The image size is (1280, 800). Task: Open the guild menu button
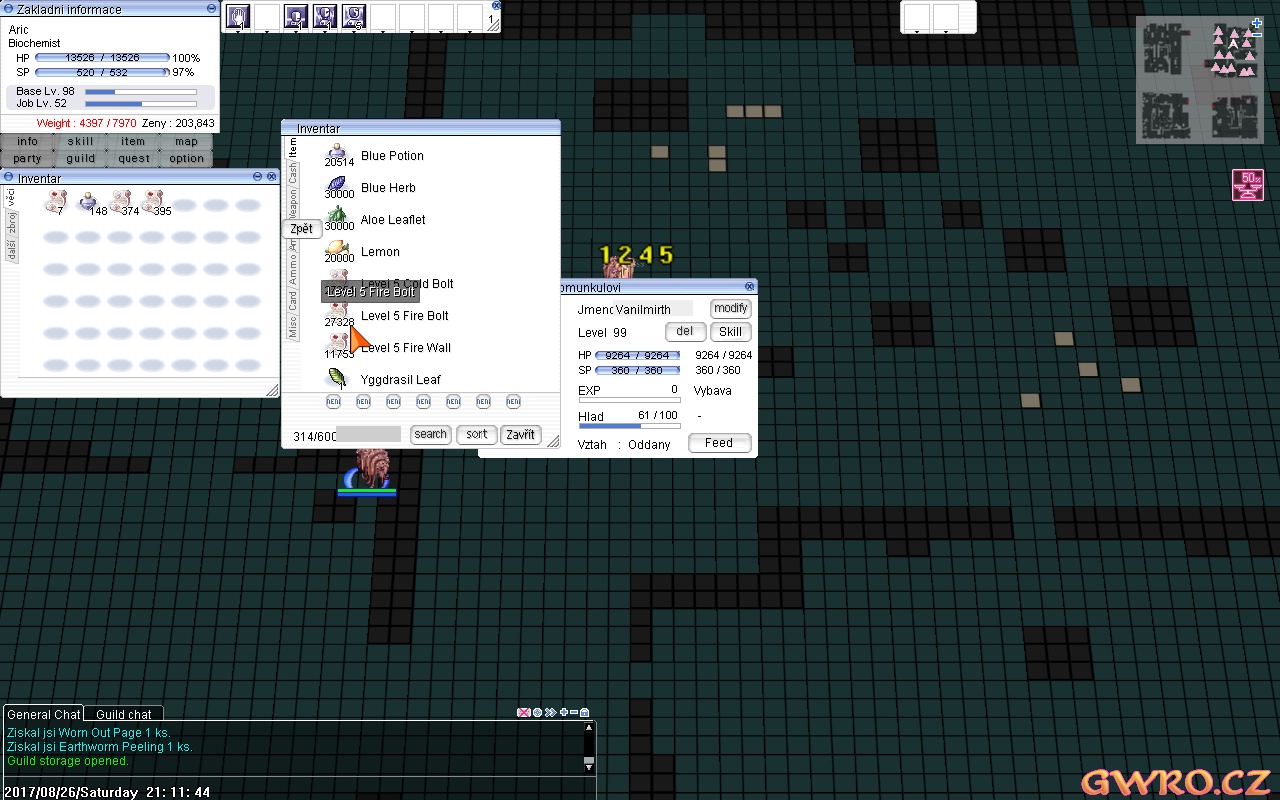[80, 158]
